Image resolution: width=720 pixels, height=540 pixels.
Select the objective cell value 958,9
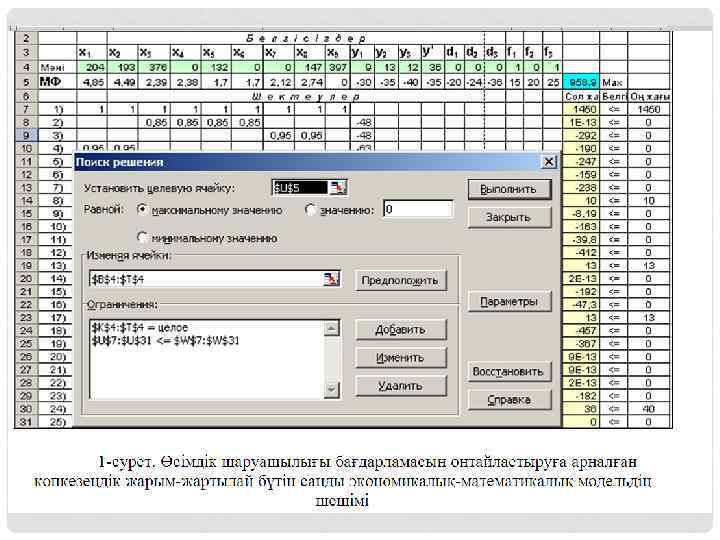[x=581, y=82]
